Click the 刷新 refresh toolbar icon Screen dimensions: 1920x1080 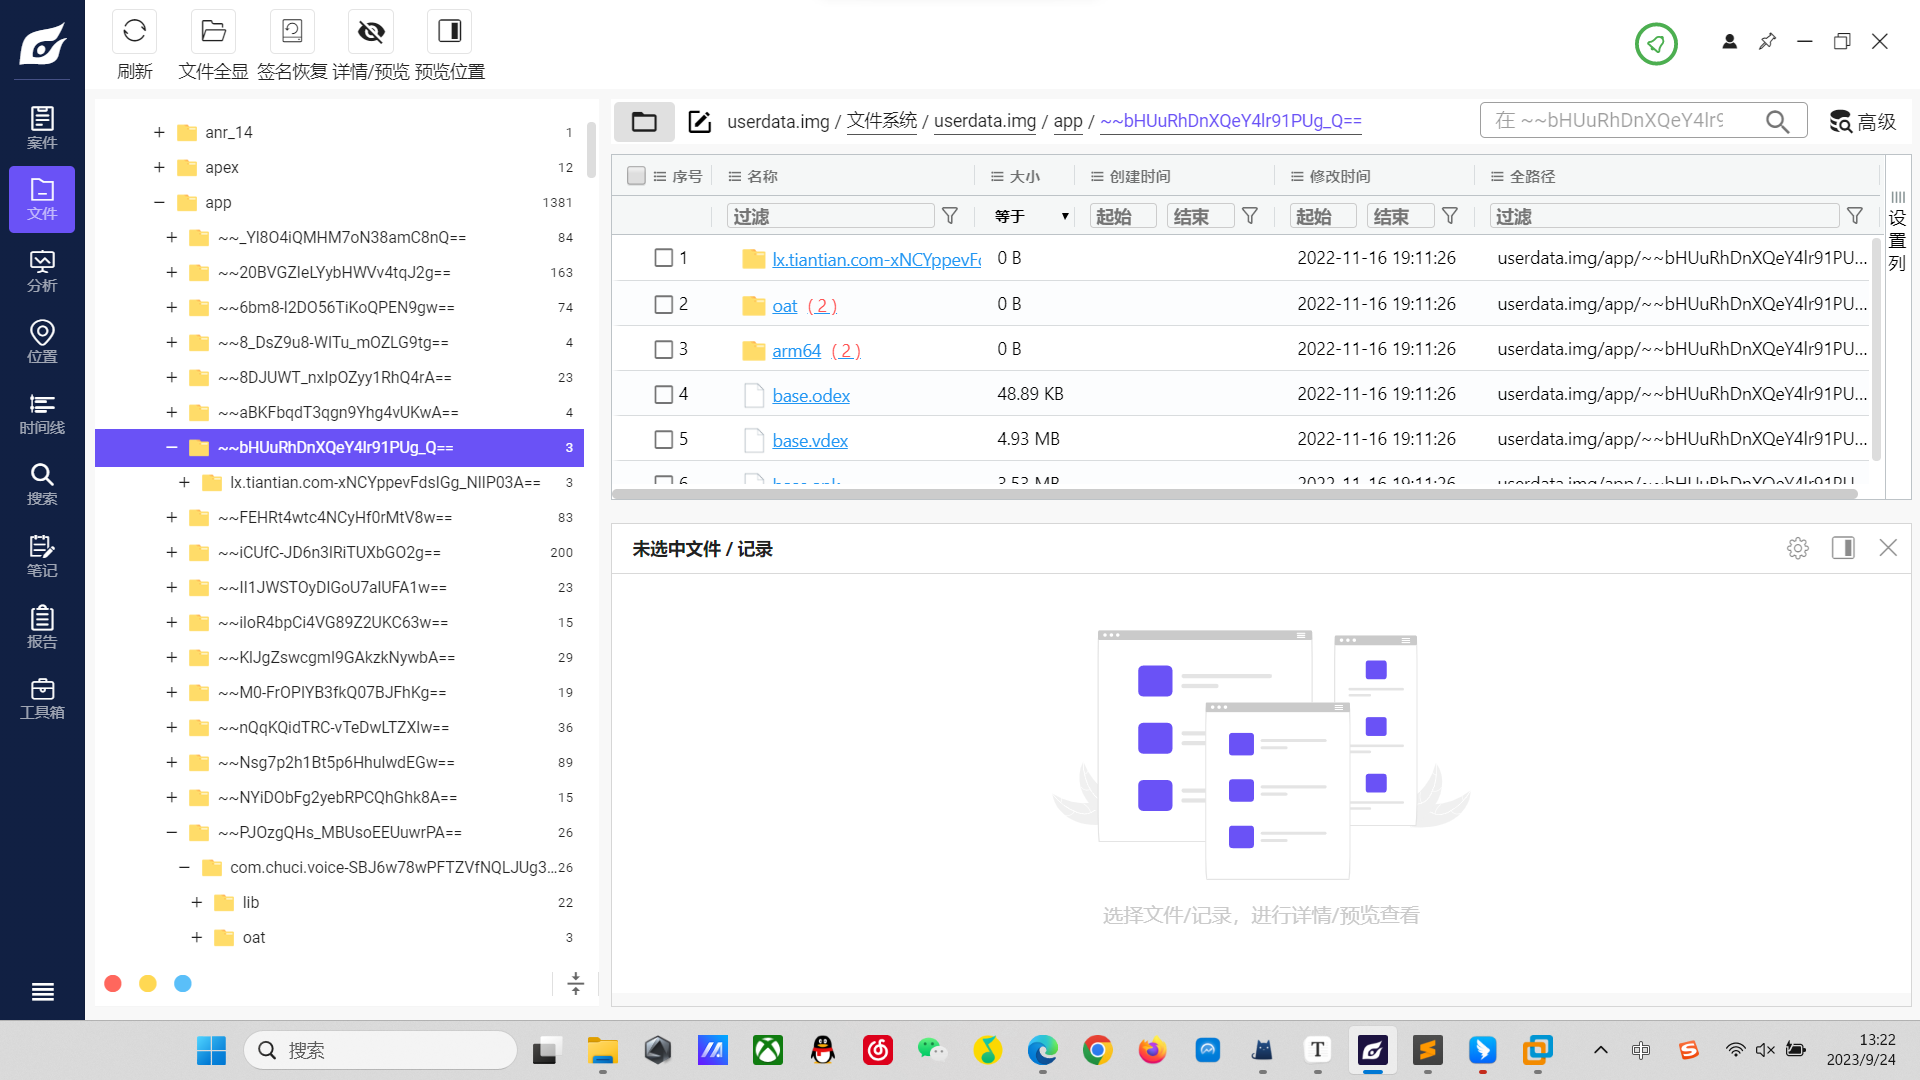[134, 32]
